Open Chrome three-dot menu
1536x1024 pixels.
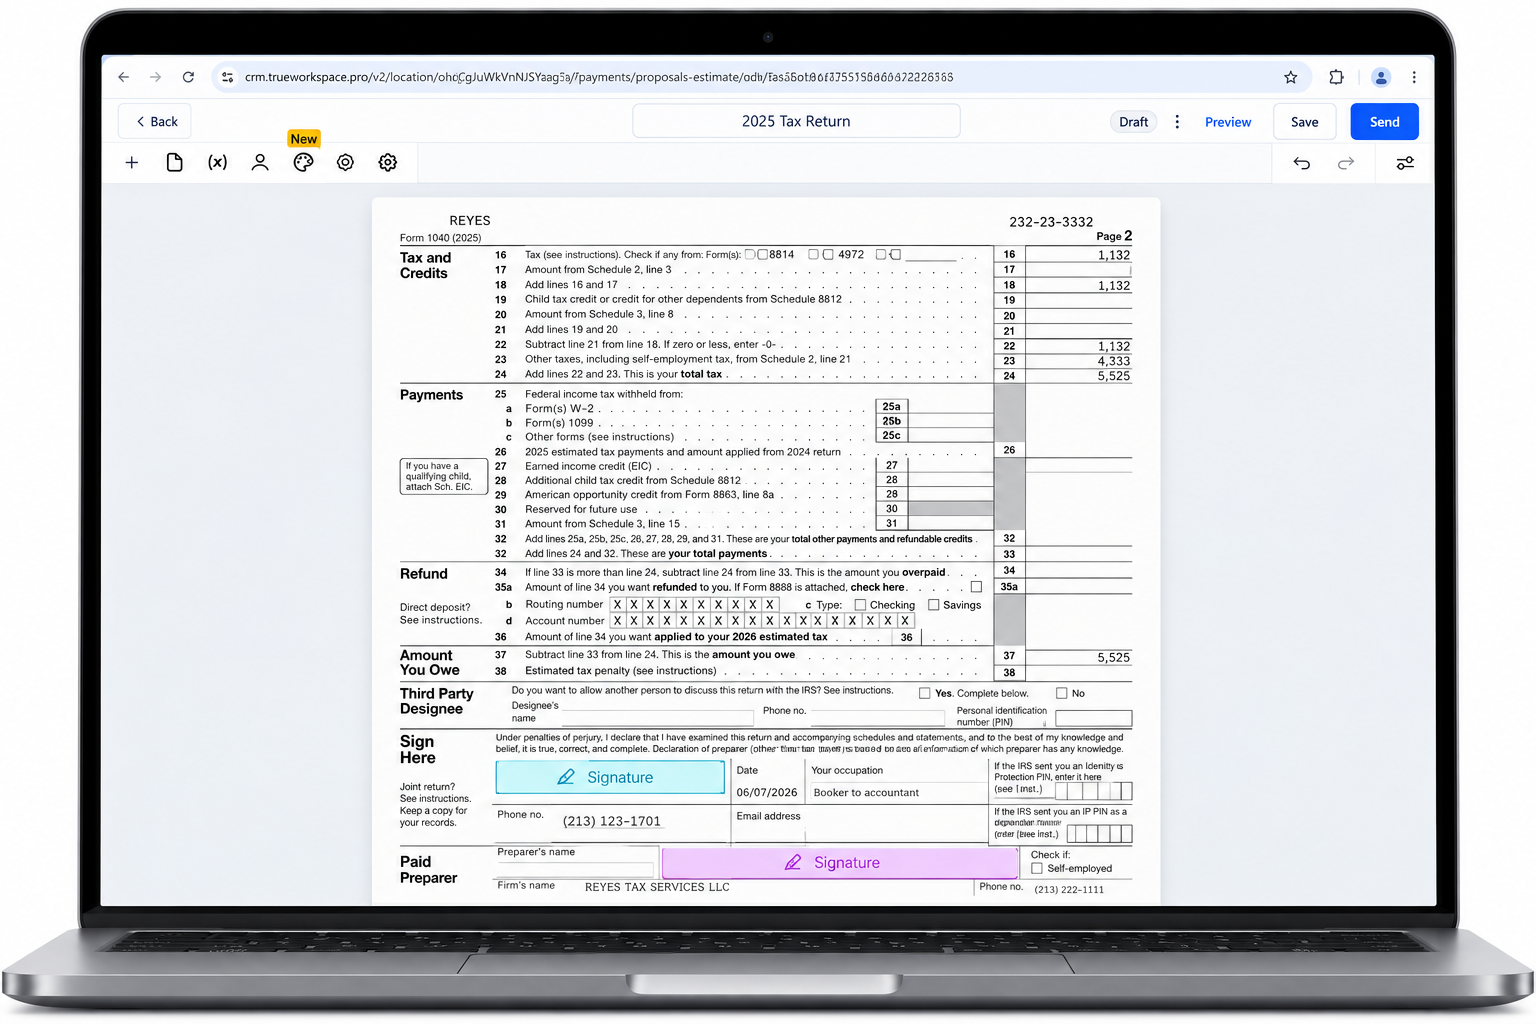pos(1414,77)
